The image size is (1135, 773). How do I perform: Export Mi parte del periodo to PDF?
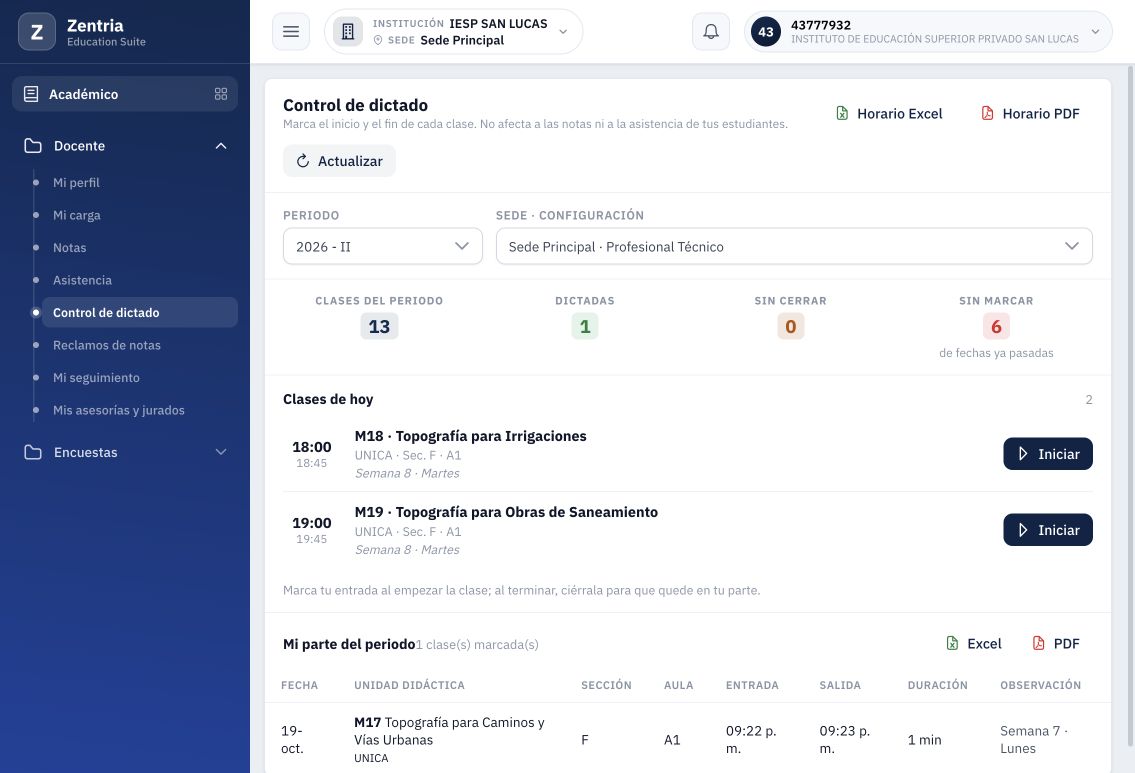[x=1056, y=643]
